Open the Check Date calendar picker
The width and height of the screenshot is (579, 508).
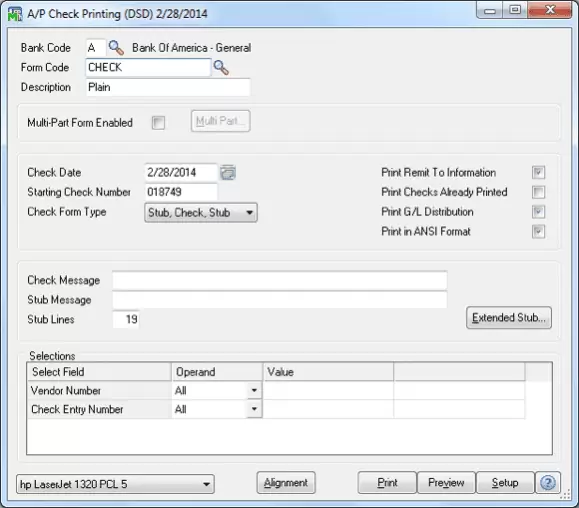pyautogui.click(x=228, y=172)
